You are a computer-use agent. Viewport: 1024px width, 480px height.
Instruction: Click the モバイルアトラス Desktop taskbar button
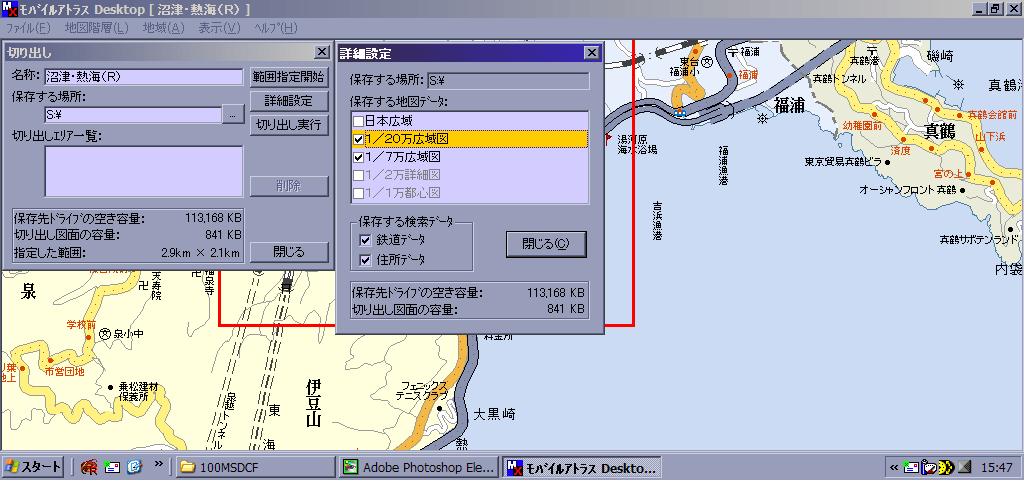[x=582, y=468]
